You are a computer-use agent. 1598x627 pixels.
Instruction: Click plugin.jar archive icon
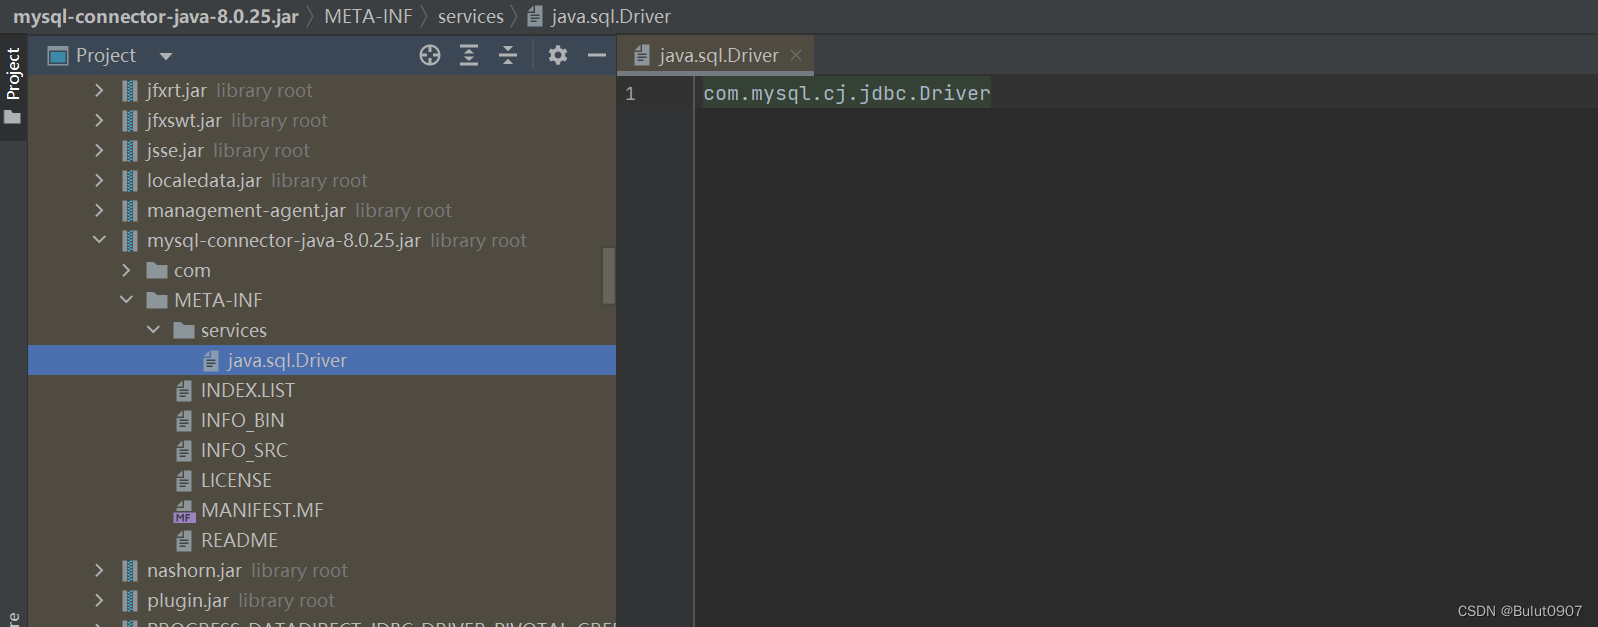[x=130, y=601]
